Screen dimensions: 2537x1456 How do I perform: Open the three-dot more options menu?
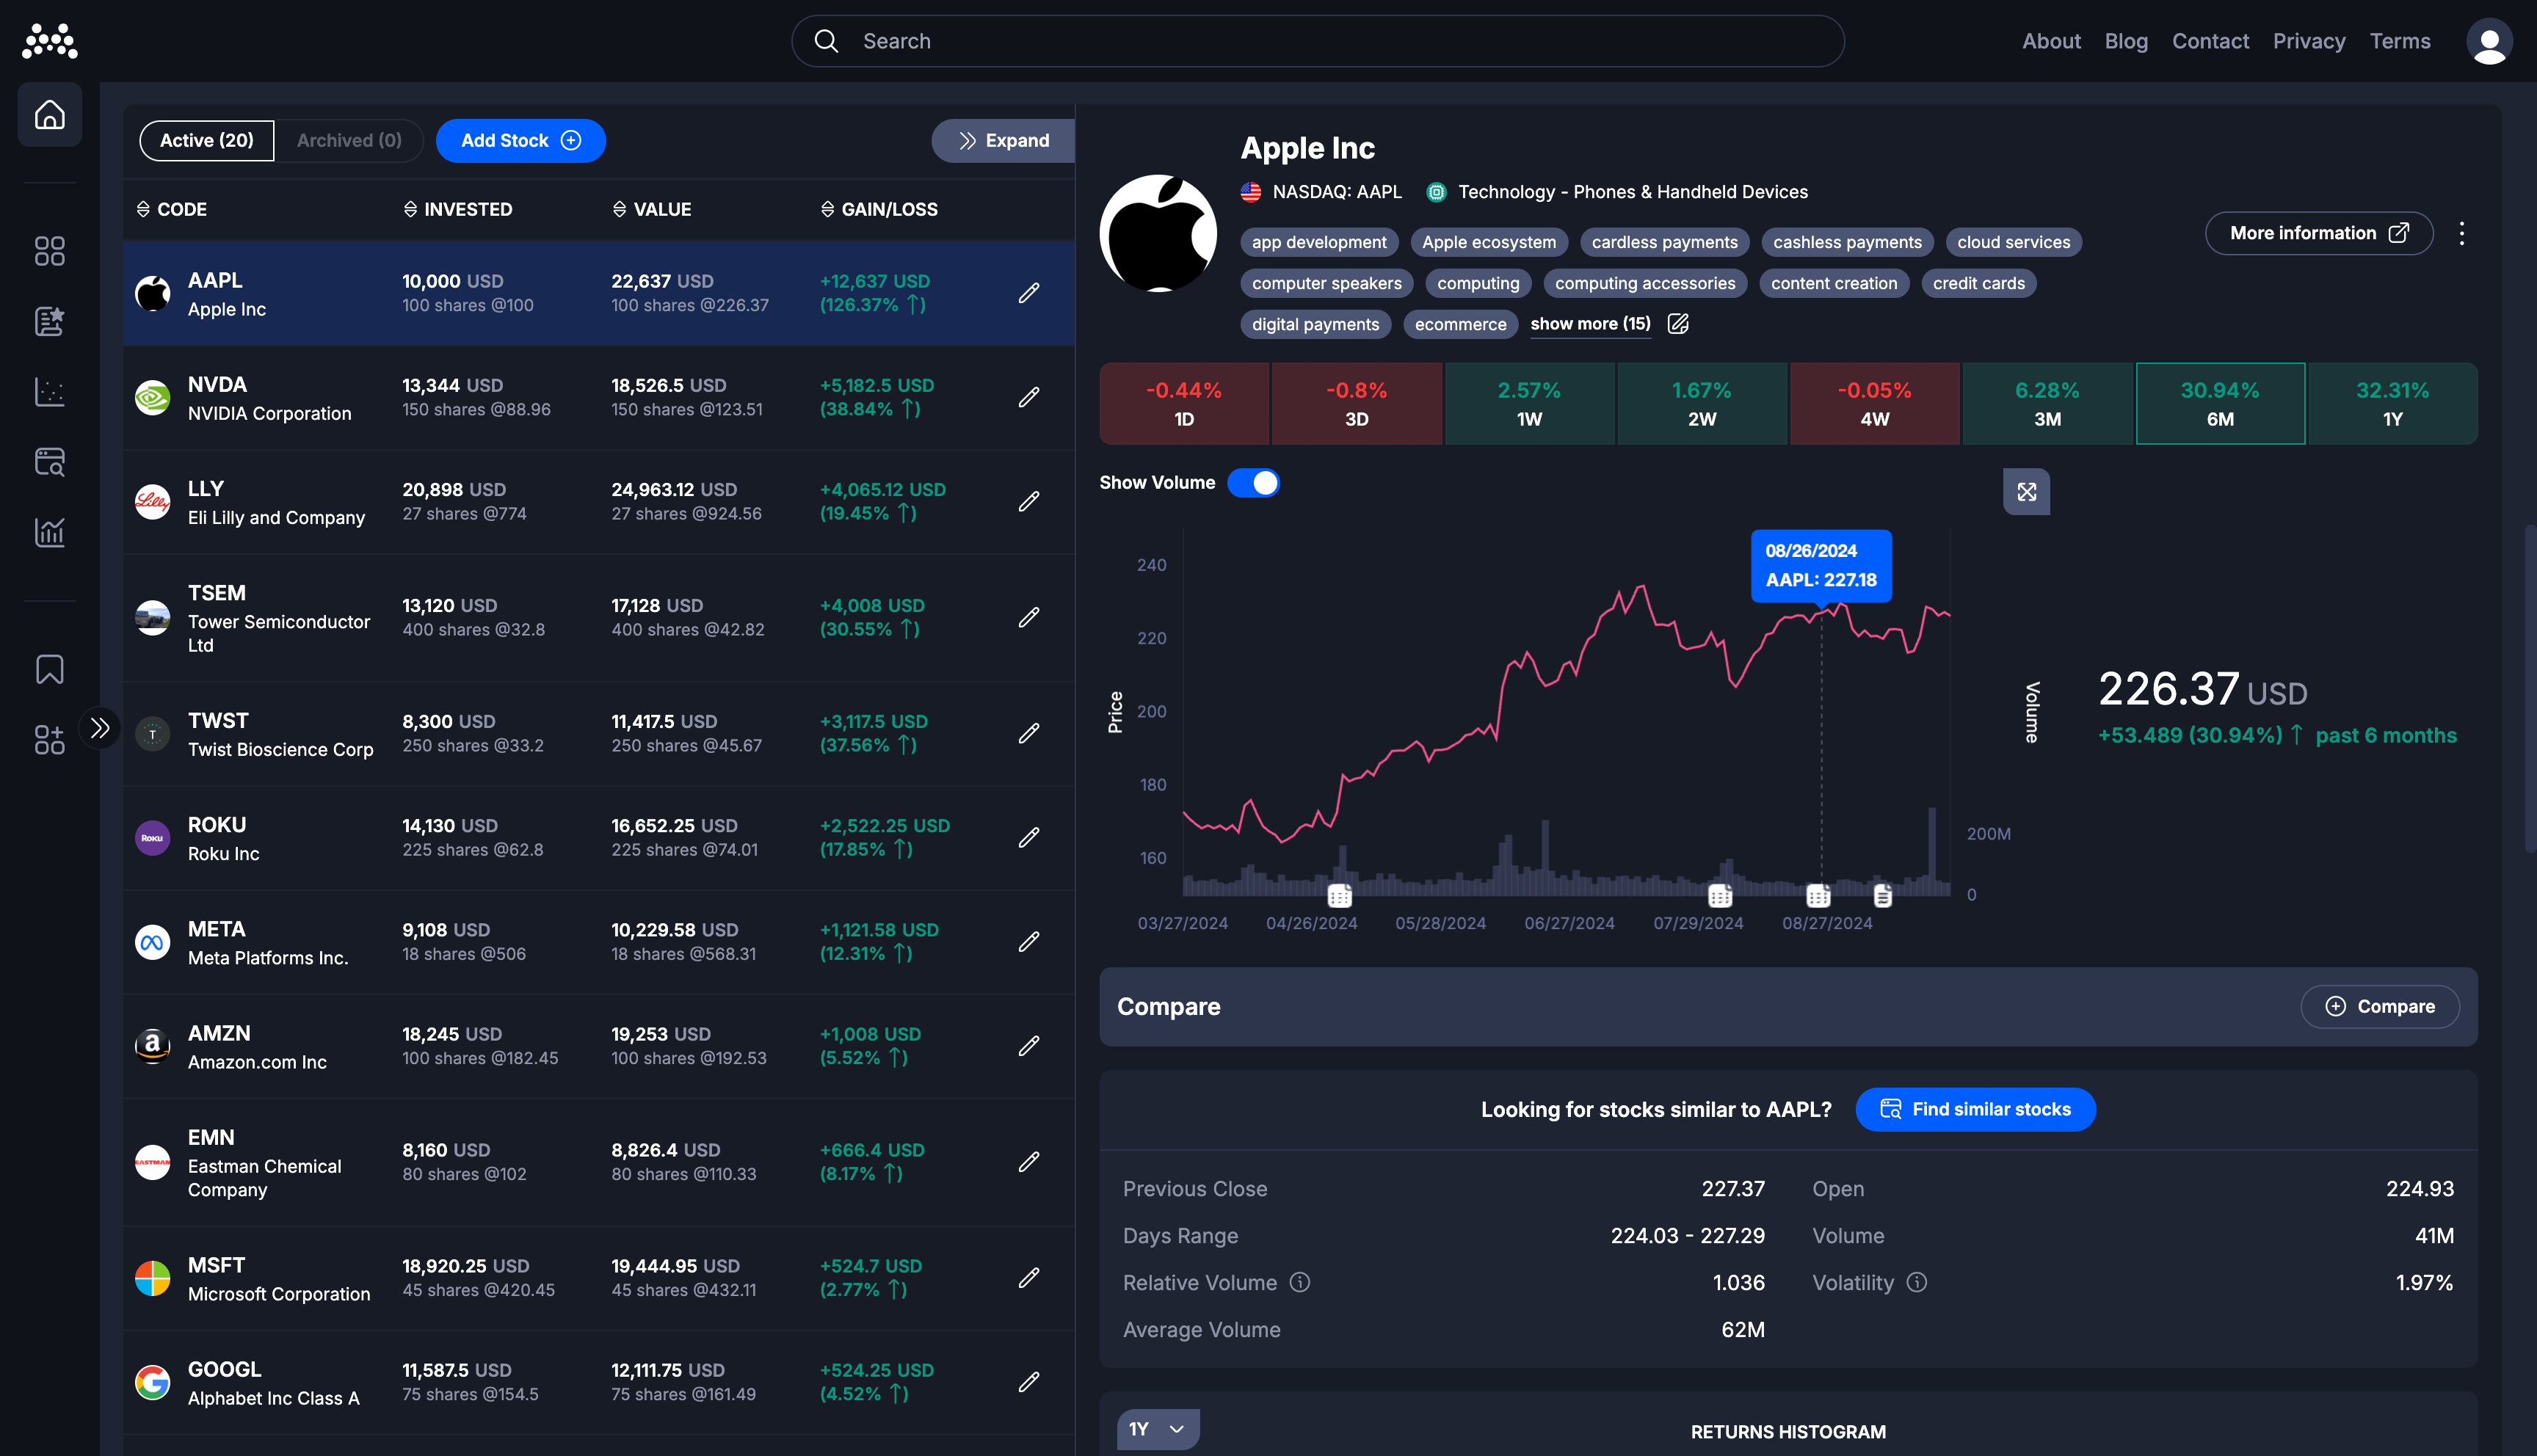(2462, 233)
